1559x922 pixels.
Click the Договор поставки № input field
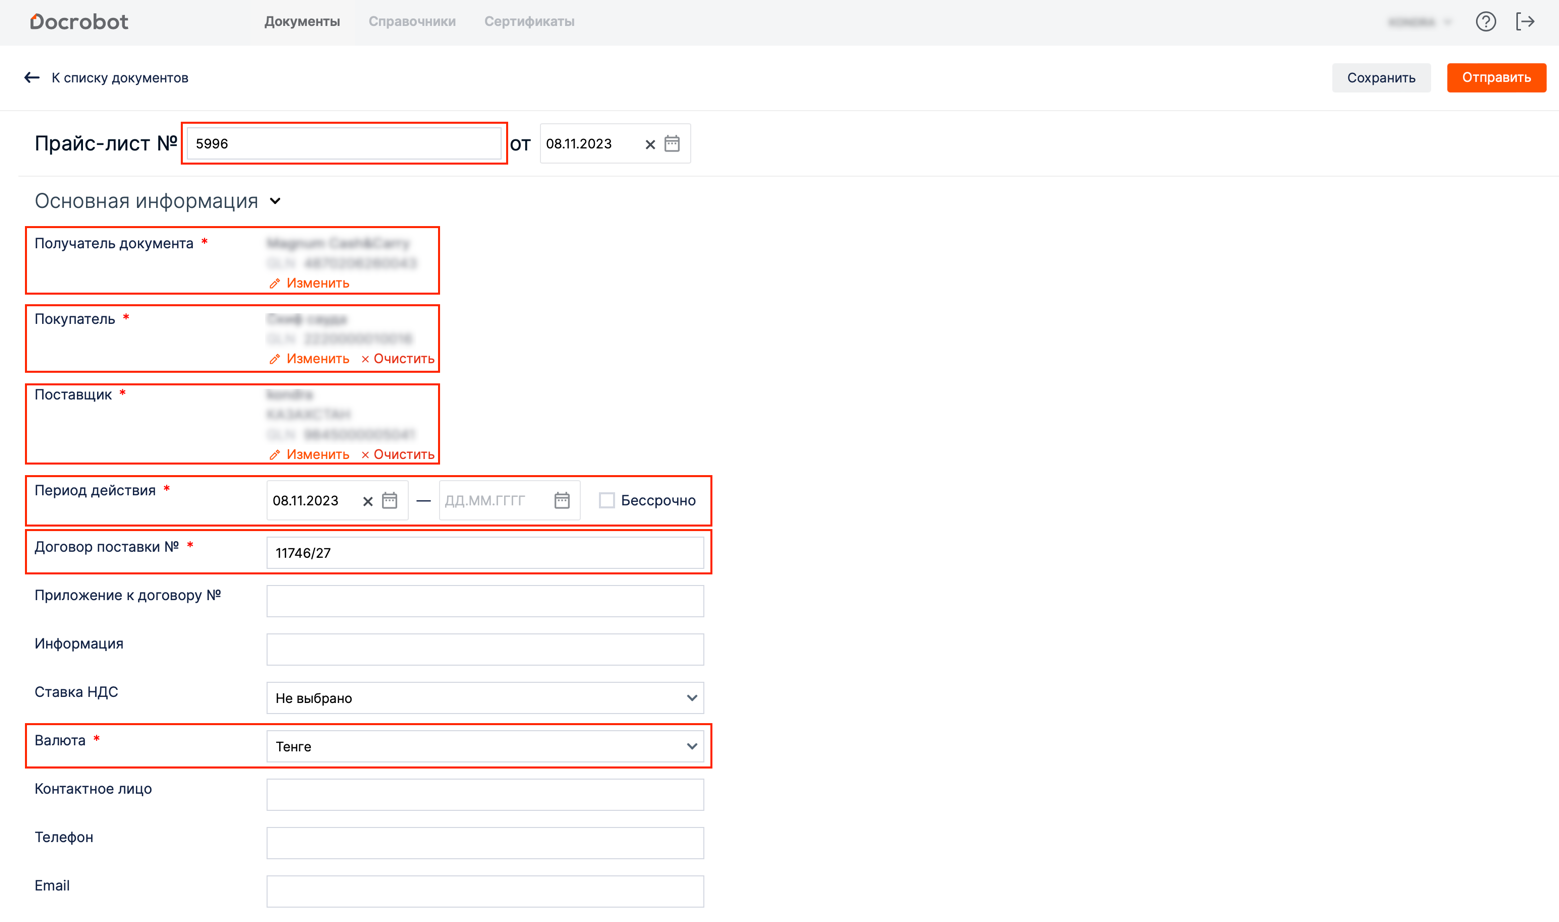tap(485, 553)
